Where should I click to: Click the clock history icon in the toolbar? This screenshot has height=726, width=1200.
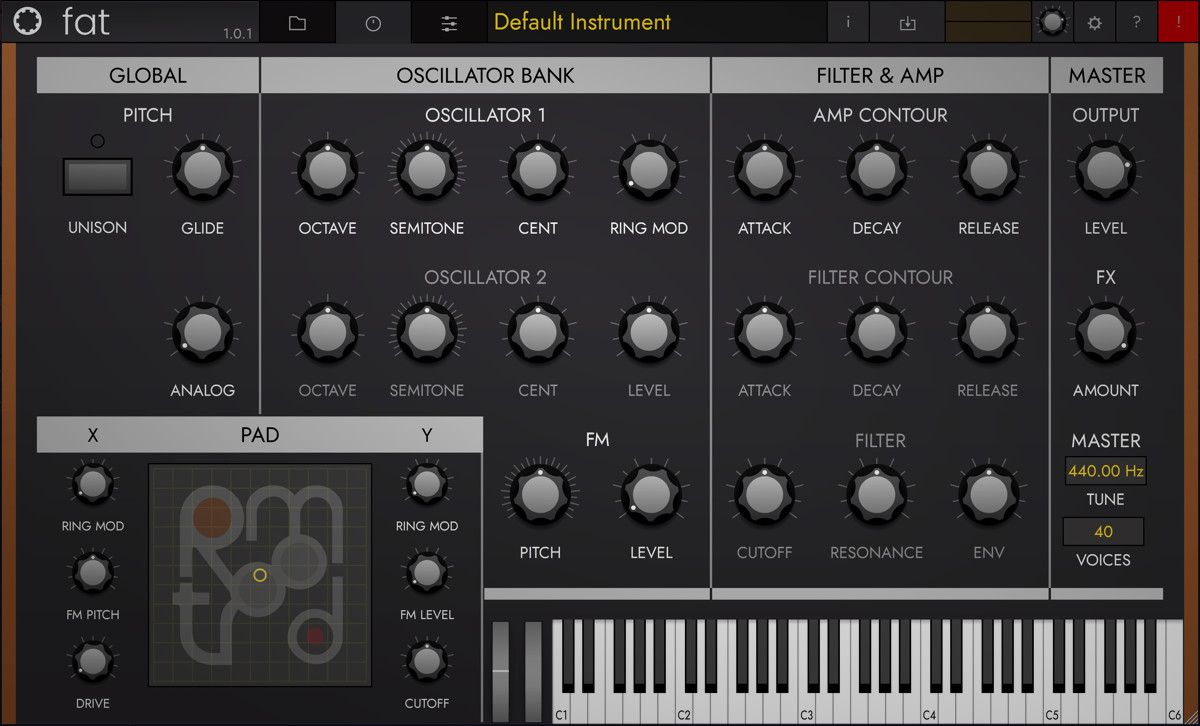pos(372,21)
